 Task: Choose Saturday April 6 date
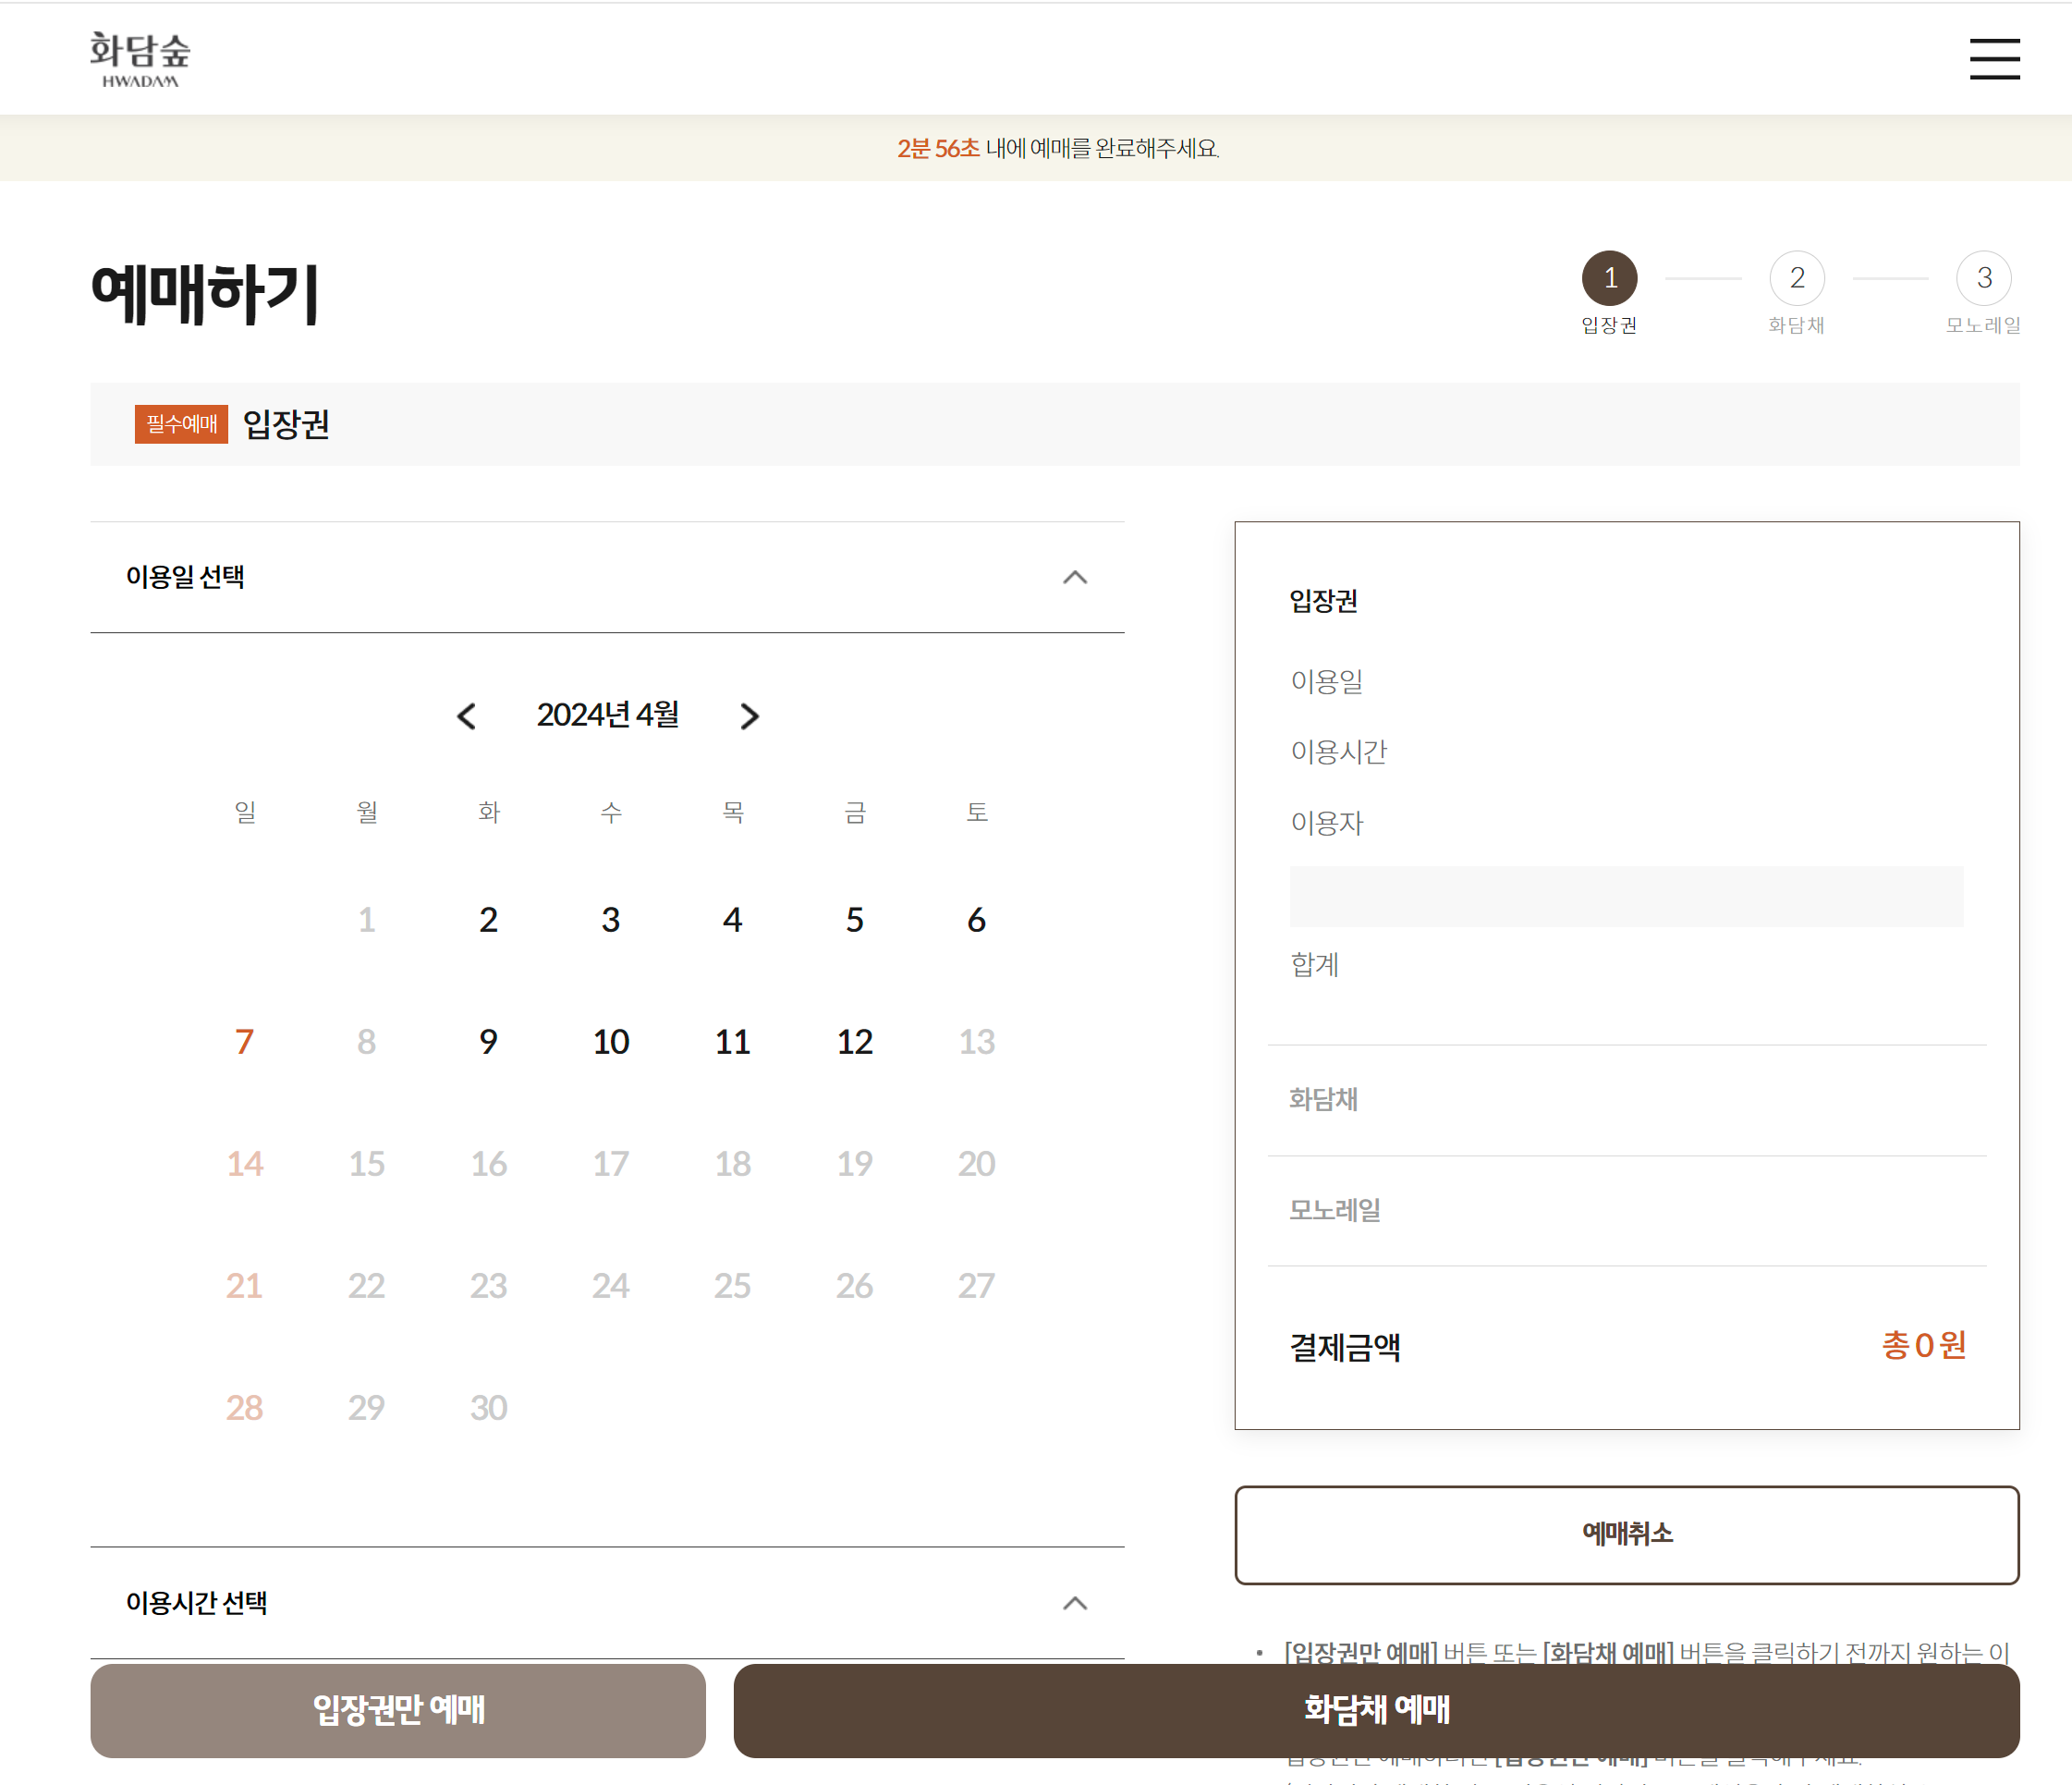(x=976, y=920)
